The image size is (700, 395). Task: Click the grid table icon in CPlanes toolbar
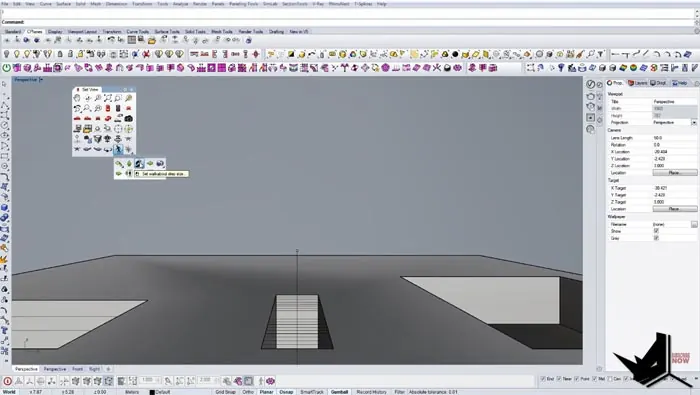coord(131,40)
